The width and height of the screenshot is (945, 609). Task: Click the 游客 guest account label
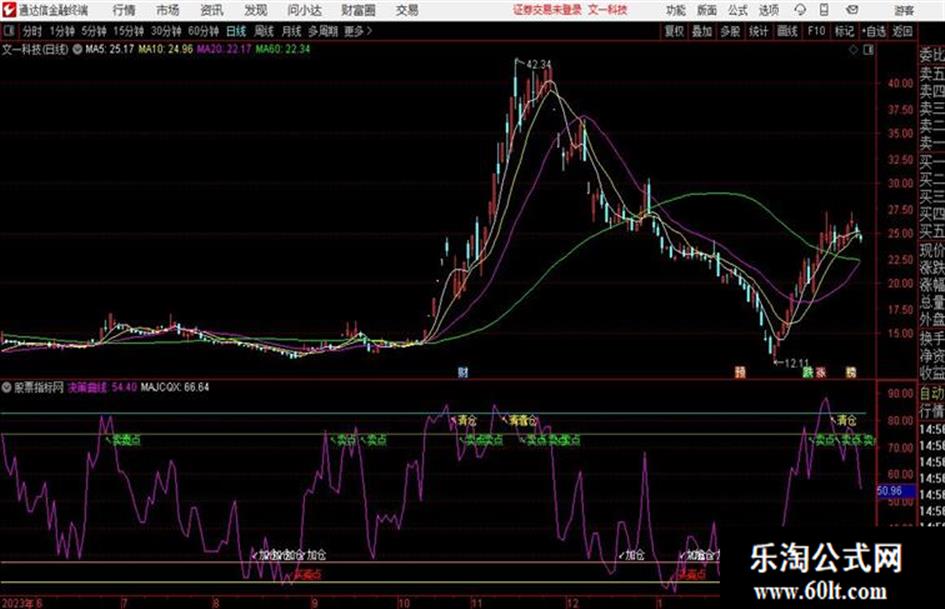coord(904,10)
